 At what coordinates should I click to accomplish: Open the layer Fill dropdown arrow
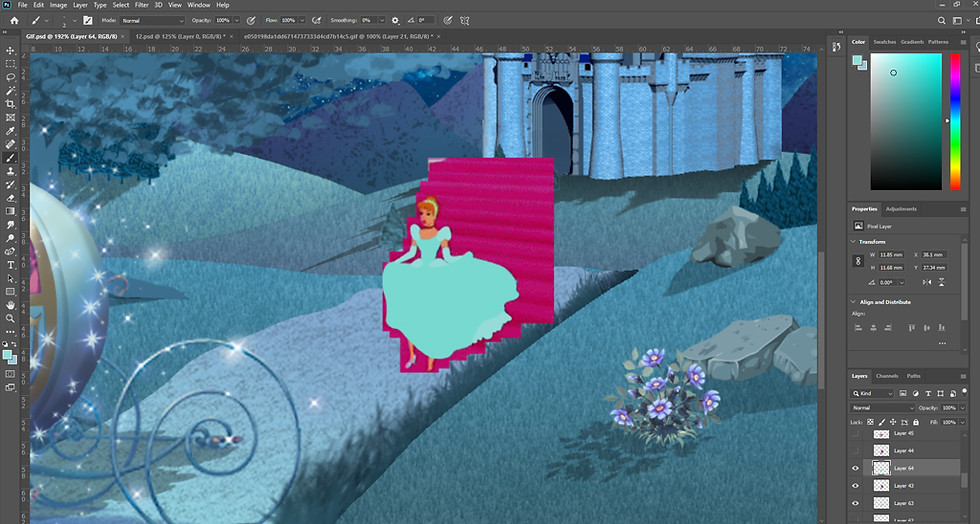tap(962, 423)
